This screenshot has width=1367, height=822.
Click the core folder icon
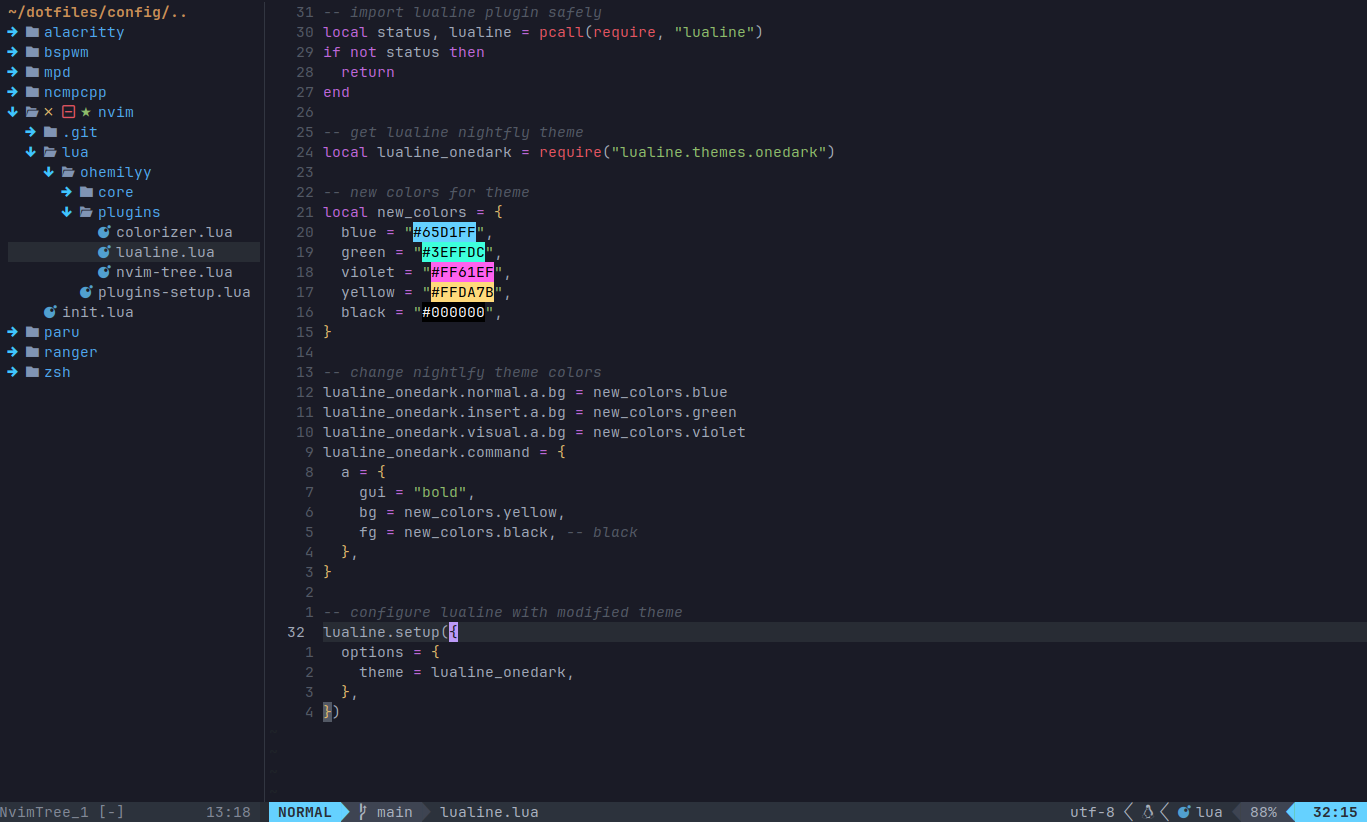tap(86, 192)
